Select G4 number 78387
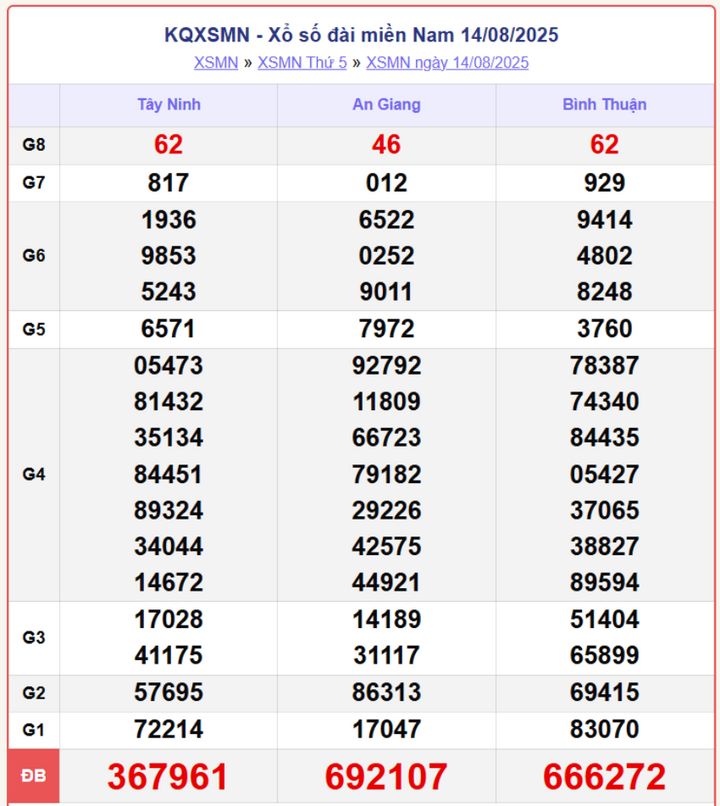 (x=604, y=366)
